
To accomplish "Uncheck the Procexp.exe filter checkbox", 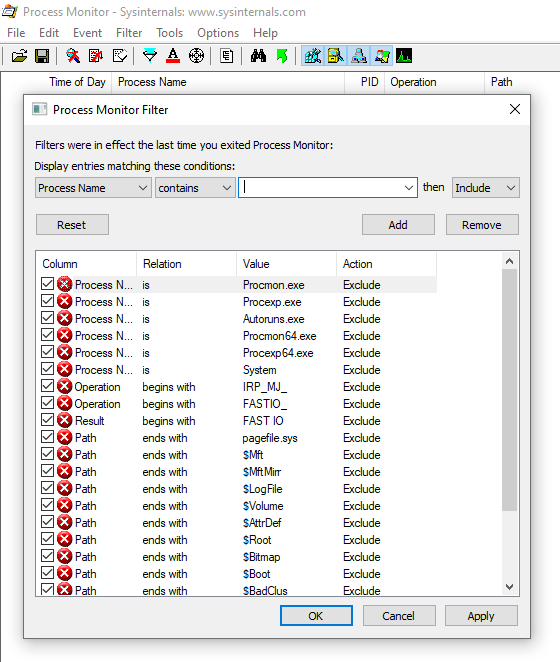I will [x=47, y=301].
